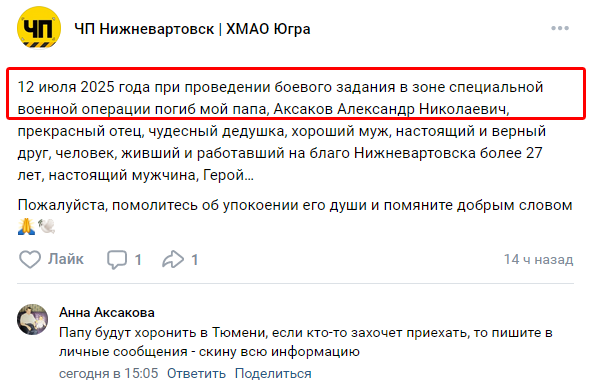Click the yellow ЧП group avatar
This screenshot has height=389, width=590.
[39, 28]
